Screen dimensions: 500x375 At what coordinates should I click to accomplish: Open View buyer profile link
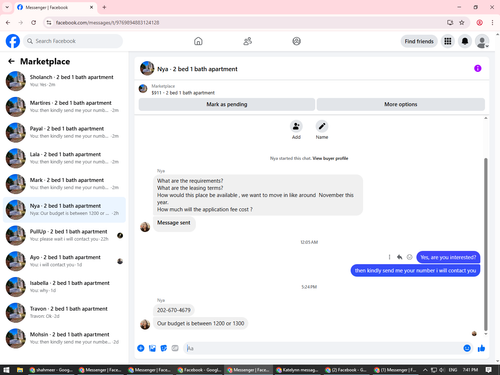(330, 158)
